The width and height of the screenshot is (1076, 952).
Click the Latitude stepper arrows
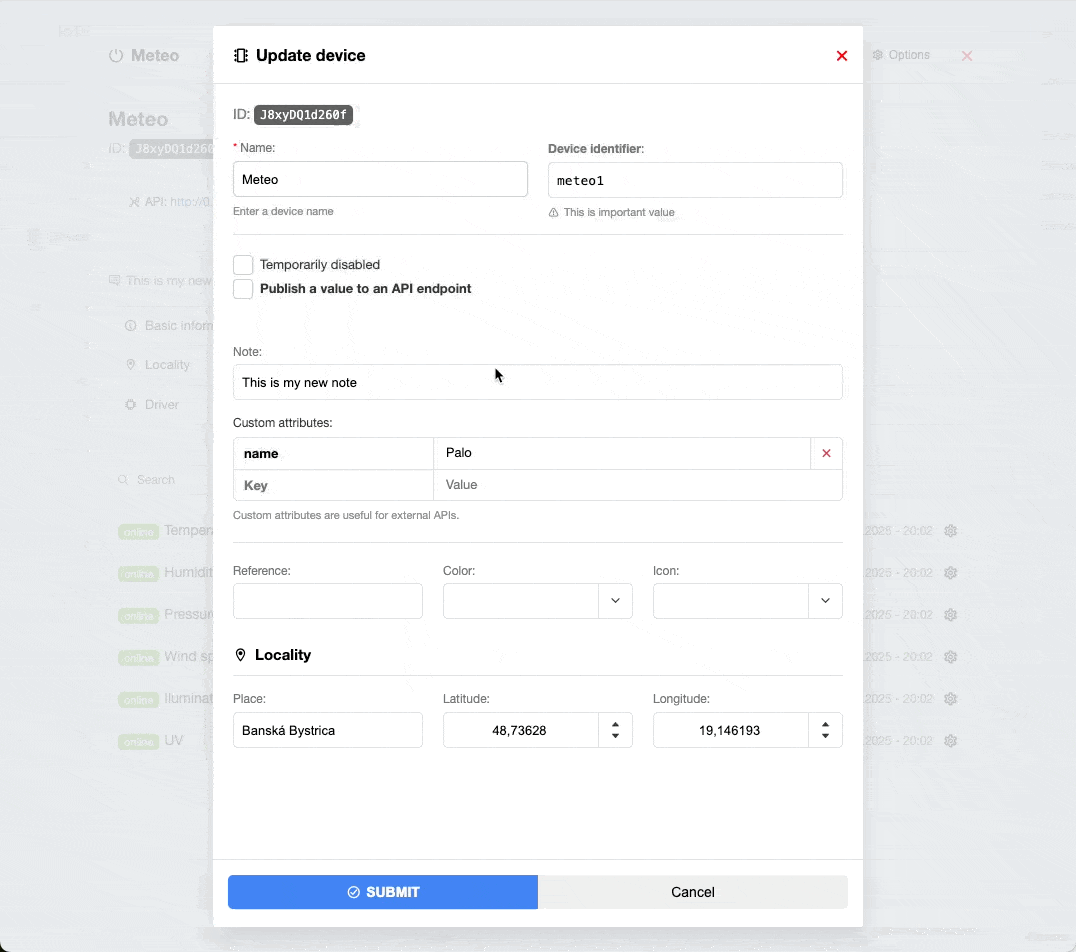615,730
